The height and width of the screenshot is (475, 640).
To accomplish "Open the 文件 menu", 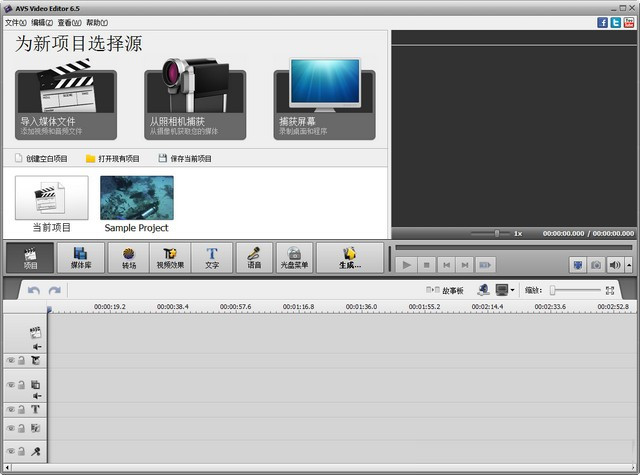I will point(15,22).
